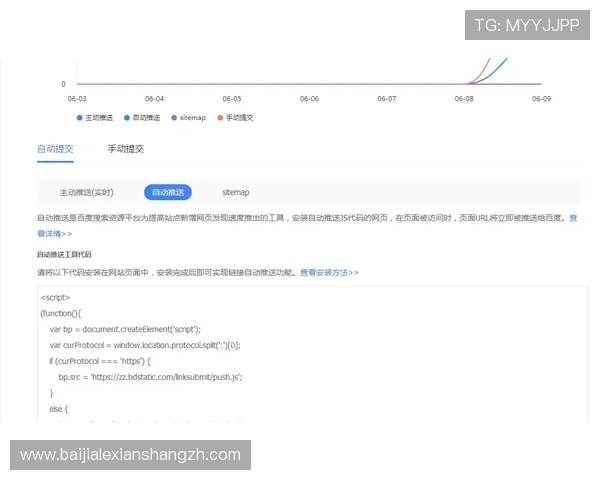Toggle the 主动推送 legend dot
Screen dimensions: 600x480
point(80,118)
